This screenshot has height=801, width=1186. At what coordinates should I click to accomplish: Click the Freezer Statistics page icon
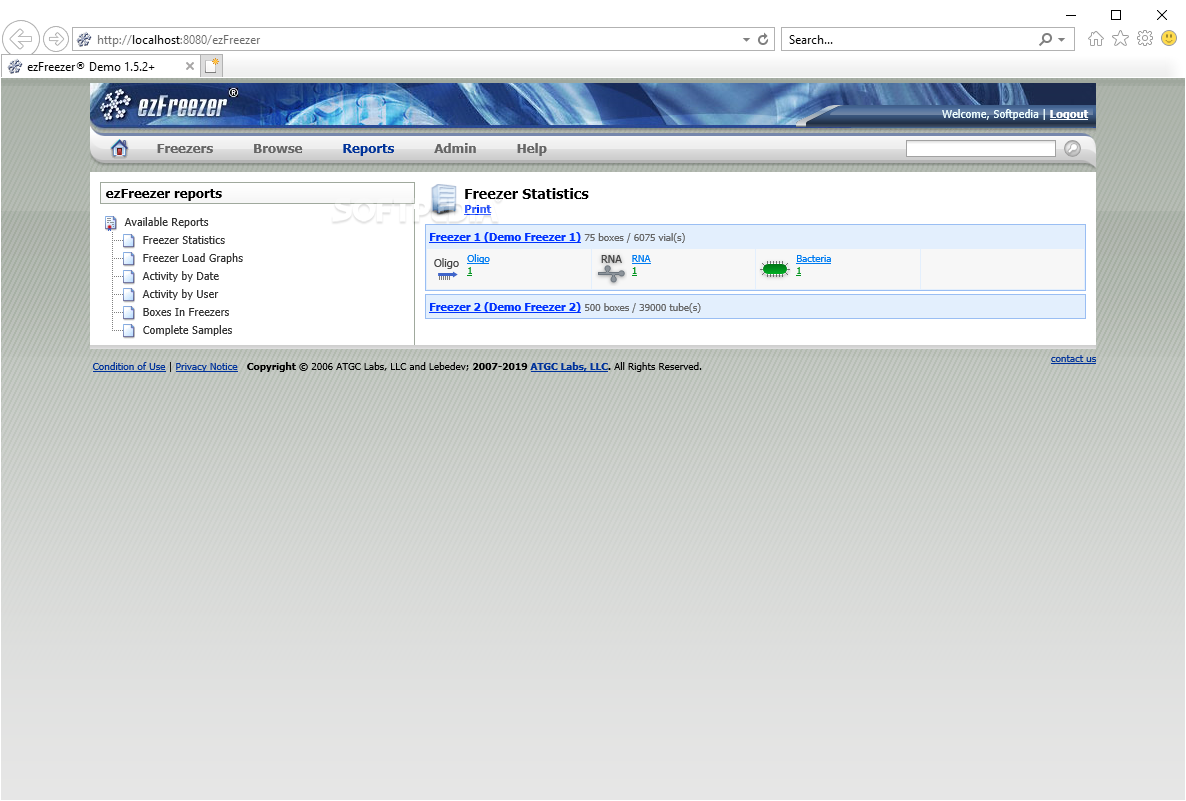tap(129, 241)
